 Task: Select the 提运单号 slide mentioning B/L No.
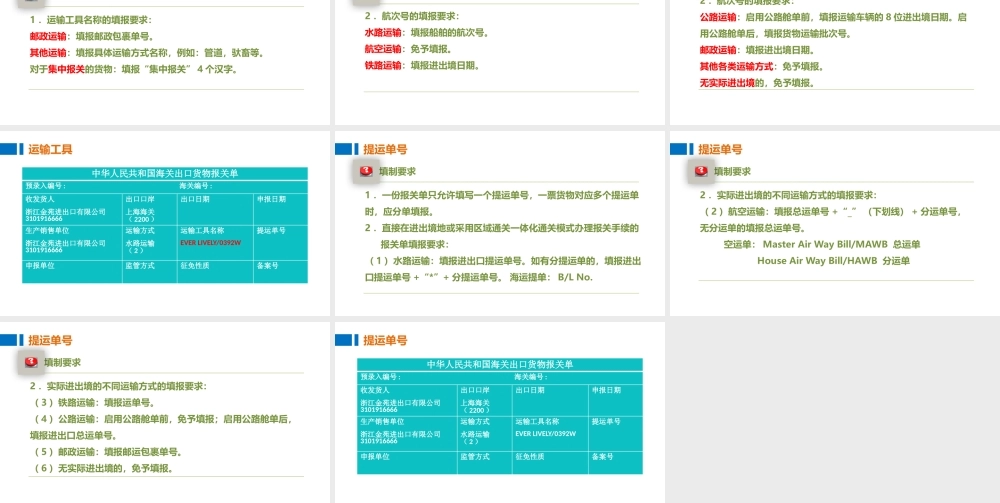coord(500,223)
